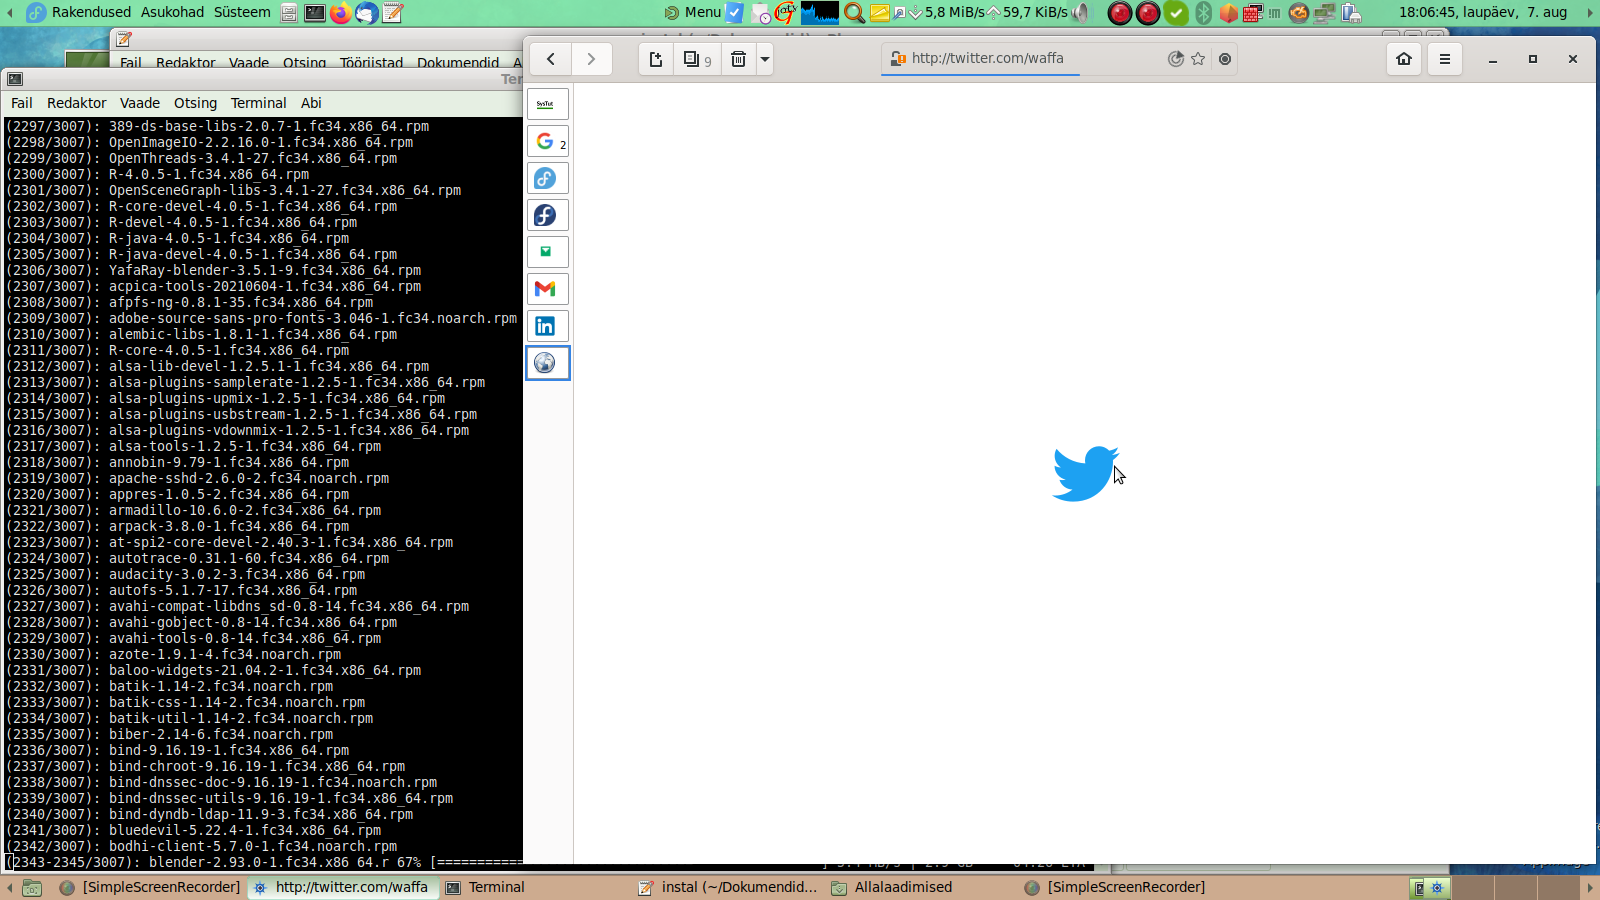Go to the browser home page
Image resolution: width=1600 pixels, height=900 pixels.
pyautogui.click(x=1404, y=59)
